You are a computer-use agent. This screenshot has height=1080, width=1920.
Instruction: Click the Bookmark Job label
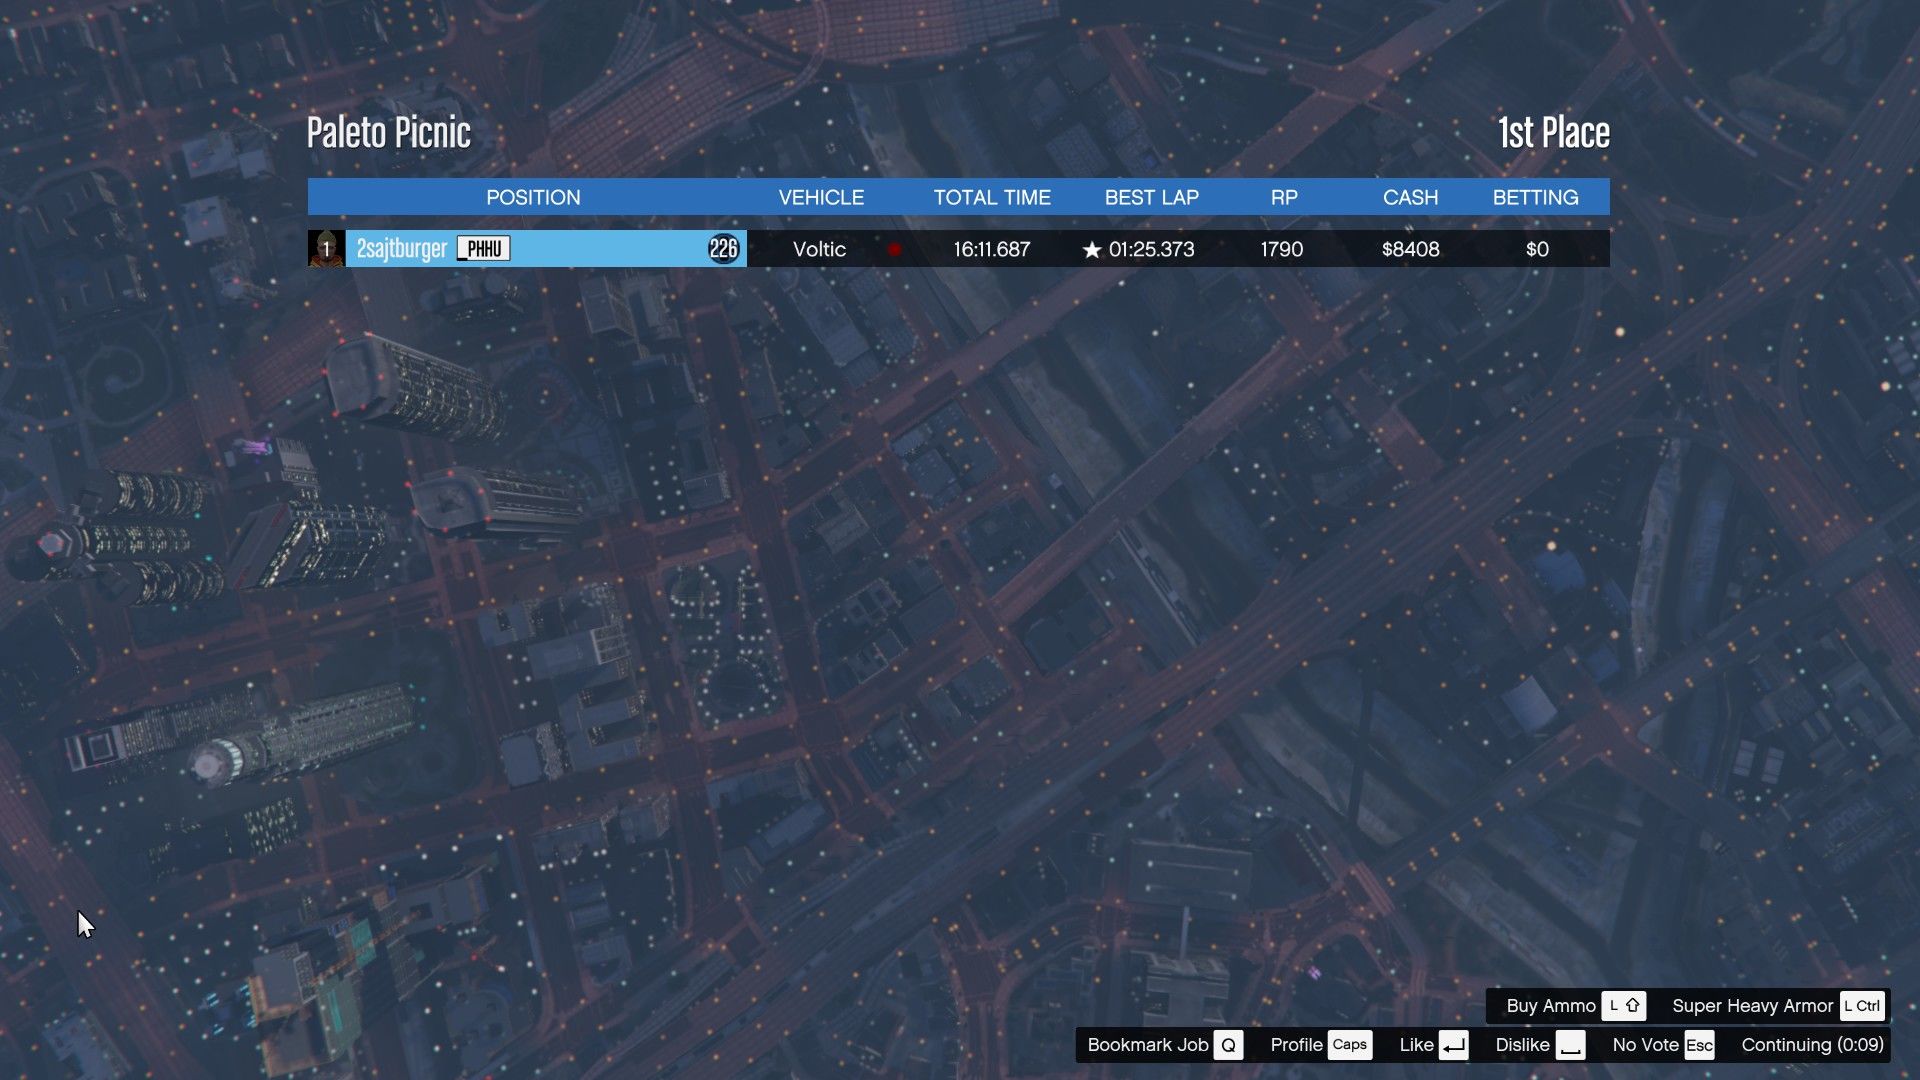(1148, 1045)
